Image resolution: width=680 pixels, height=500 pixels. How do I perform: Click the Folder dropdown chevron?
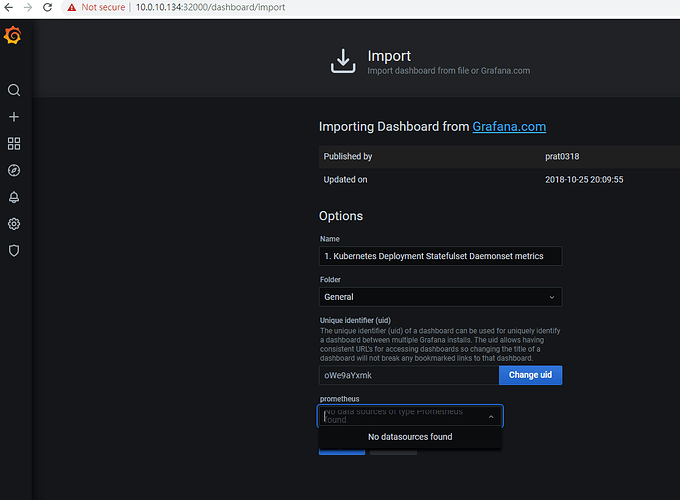pyautogui.click(x=552, y=297)
